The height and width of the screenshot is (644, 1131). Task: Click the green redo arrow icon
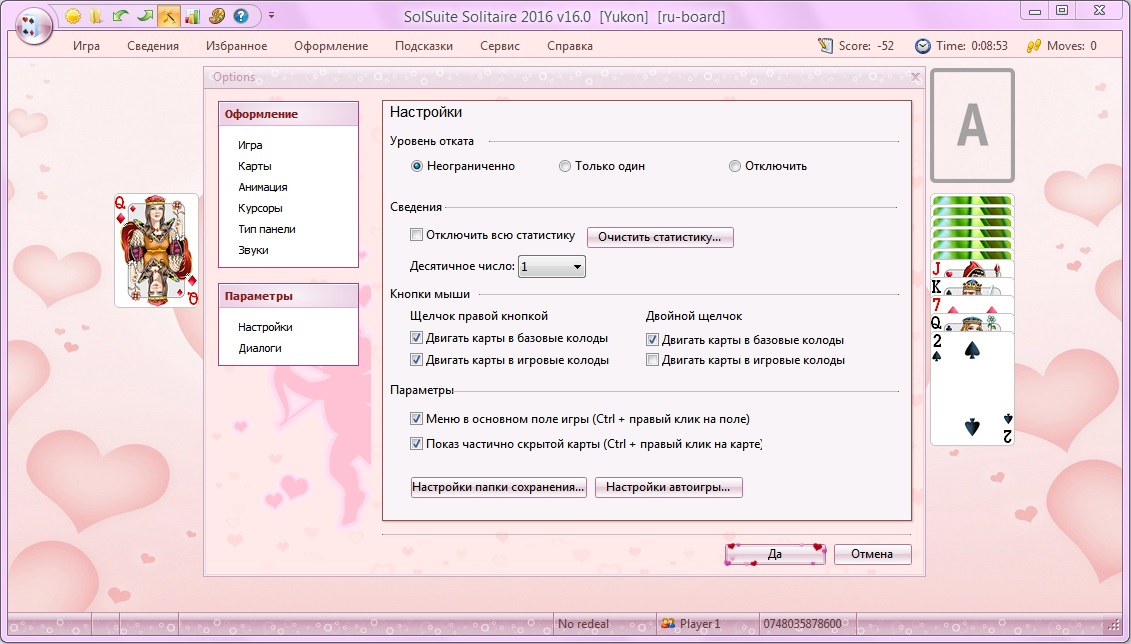pos(145,16)
